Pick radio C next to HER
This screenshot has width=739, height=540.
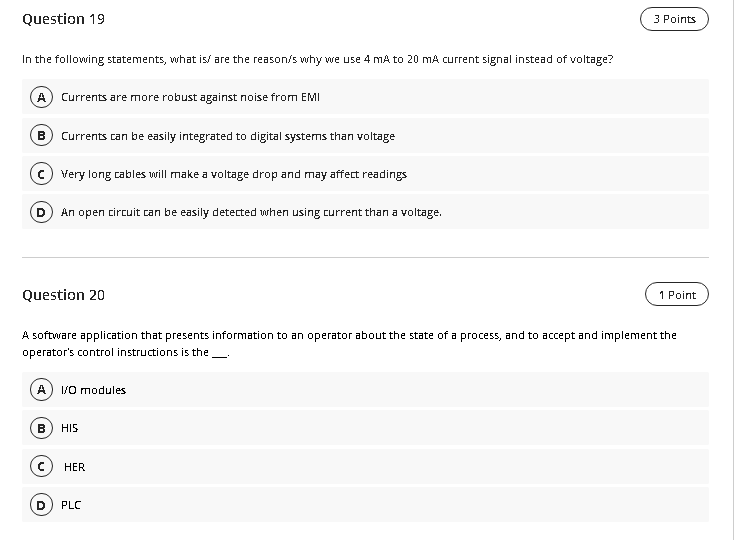coord(41,466)
